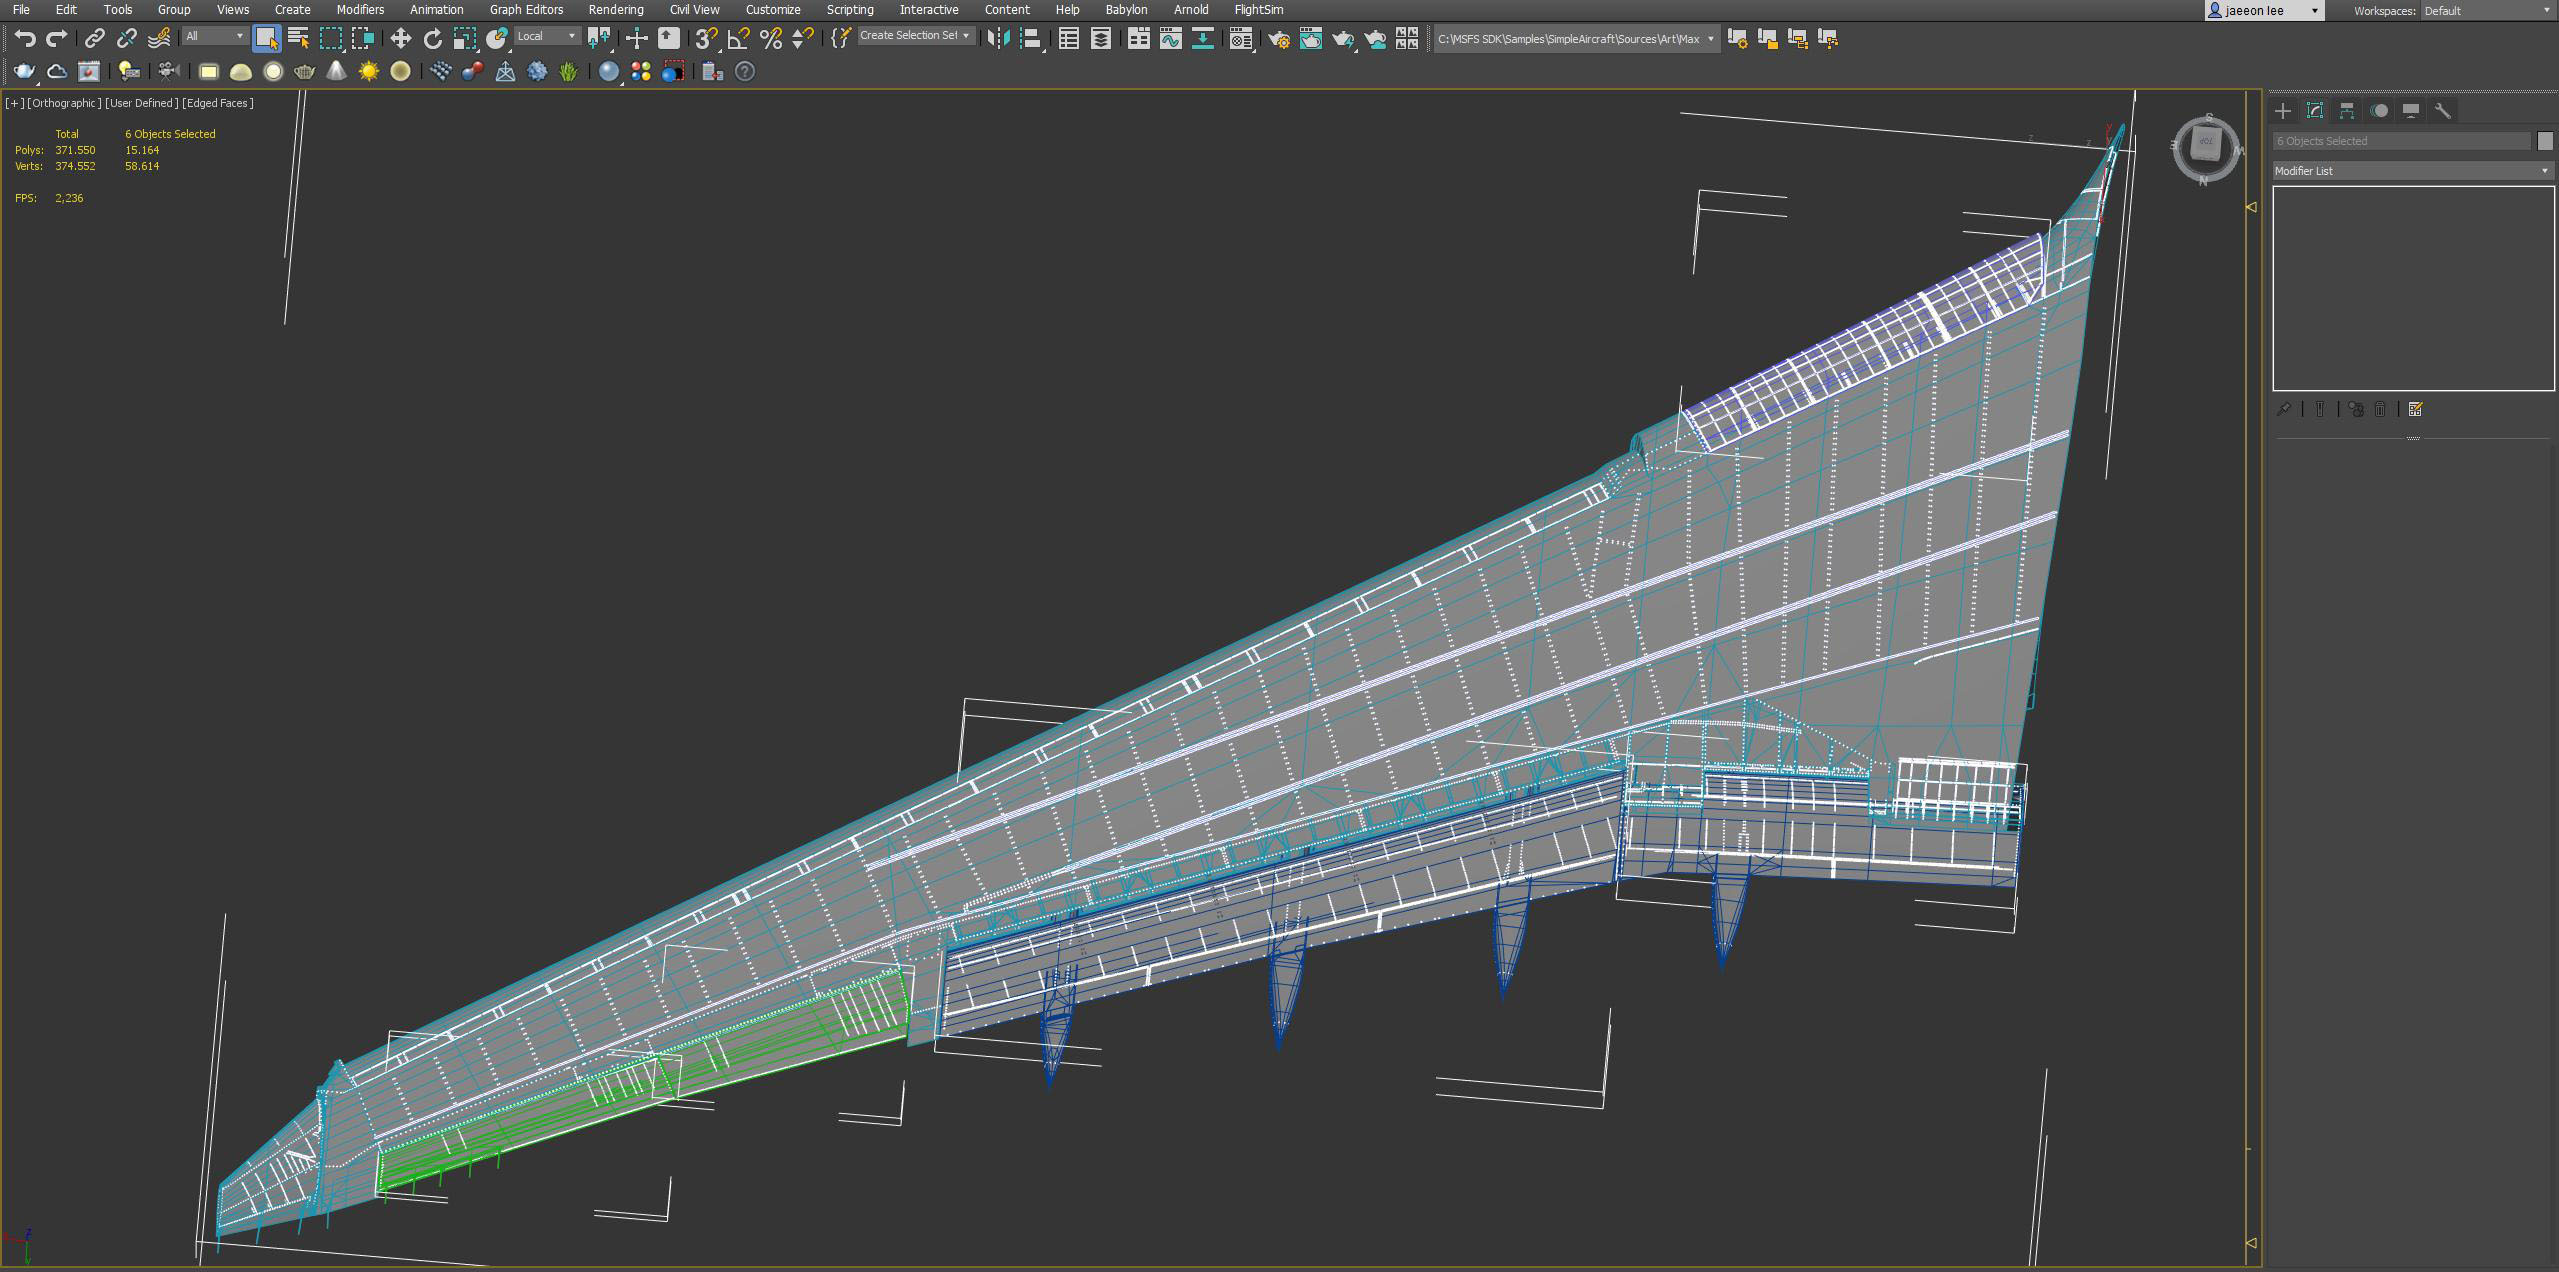Click the object color swatch
The height and width of the screenshot is (1272, 2559).
click(2545, 141)
